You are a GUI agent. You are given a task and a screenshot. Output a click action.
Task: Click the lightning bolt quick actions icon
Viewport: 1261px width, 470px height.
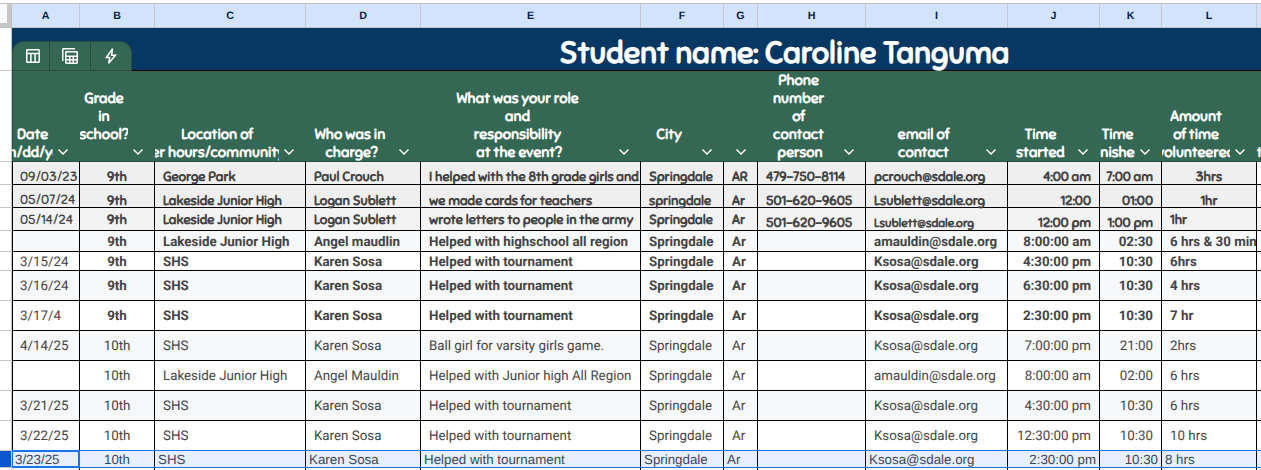tap(111, 56)
